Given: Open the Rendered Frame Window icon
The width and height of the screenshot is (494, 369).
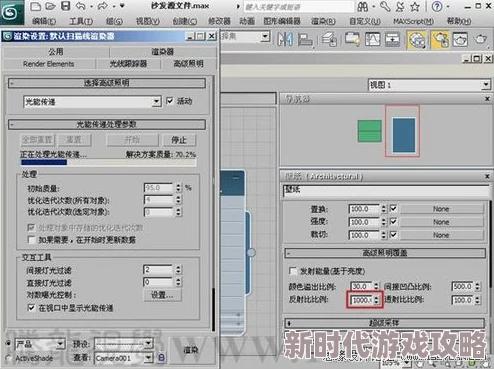Looking at the screenshot, I should coord(460,40).
